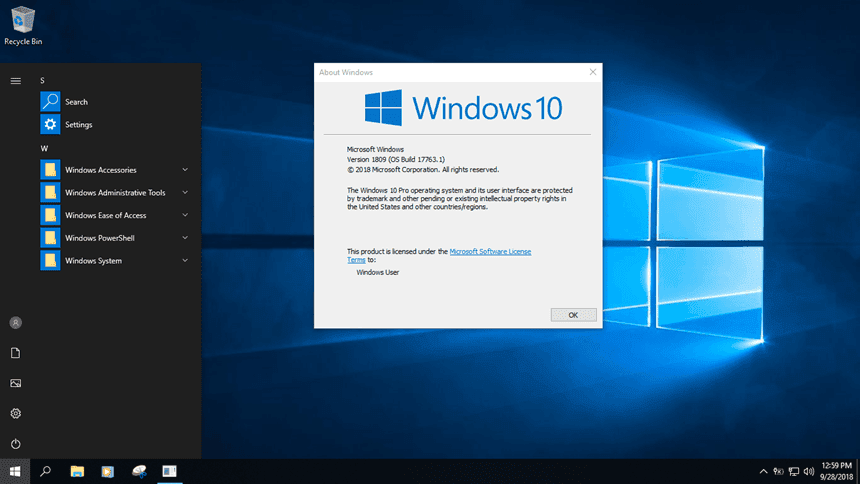This screenshot has height=484, width=860.
Task: Select the active About Windows taskbar icon
Action: tap(169, 471)
